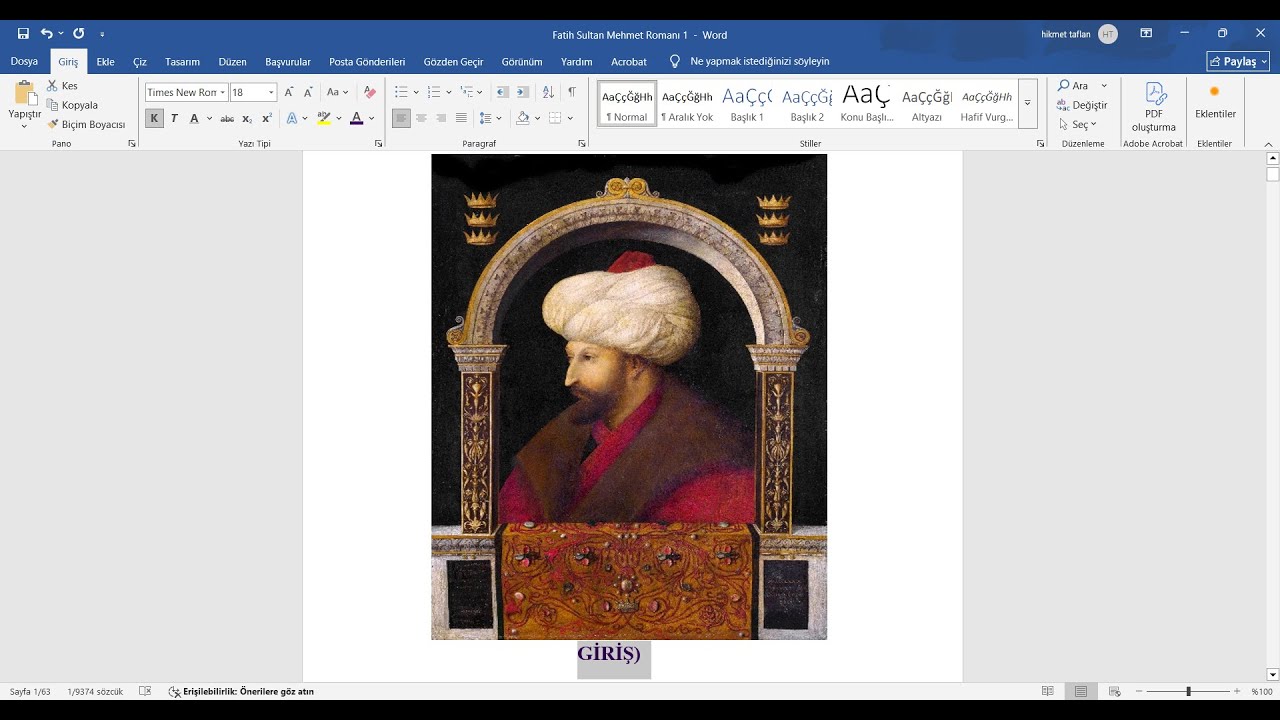Screen dimensions: 1280x720
Task: Open the Yazı Tipi dialog launcher
Action: (379, 144)
